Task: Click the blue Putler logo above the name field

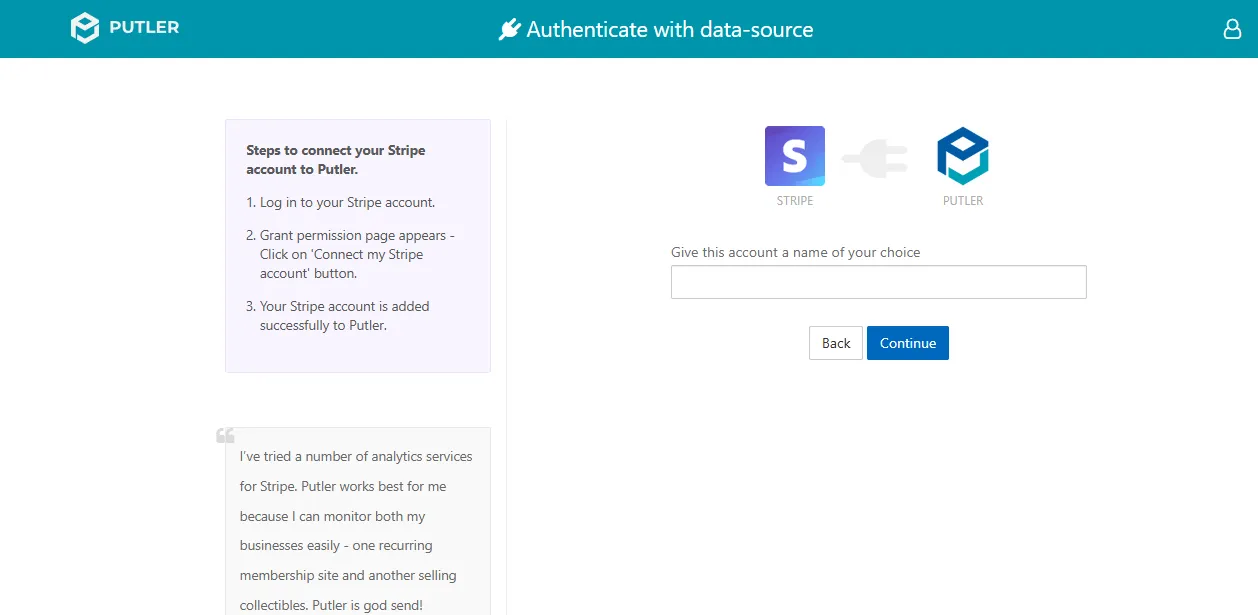Action: click(x=963, y=156)
